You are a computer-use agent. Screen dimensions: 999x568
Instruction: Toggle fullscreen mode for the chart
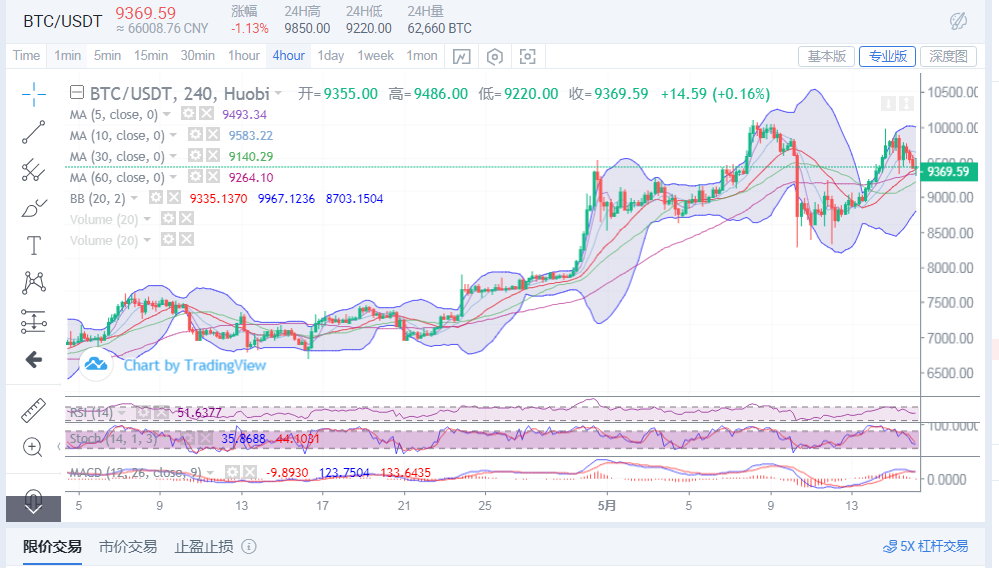528,56
